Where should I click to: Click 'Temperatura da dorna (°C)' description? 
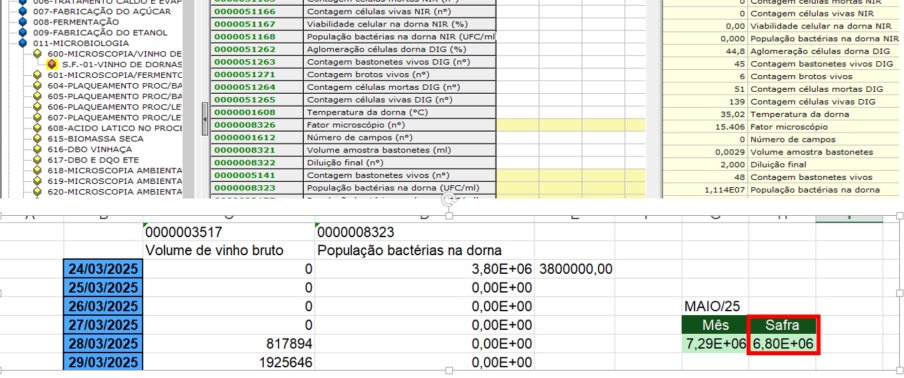(399, 112)
